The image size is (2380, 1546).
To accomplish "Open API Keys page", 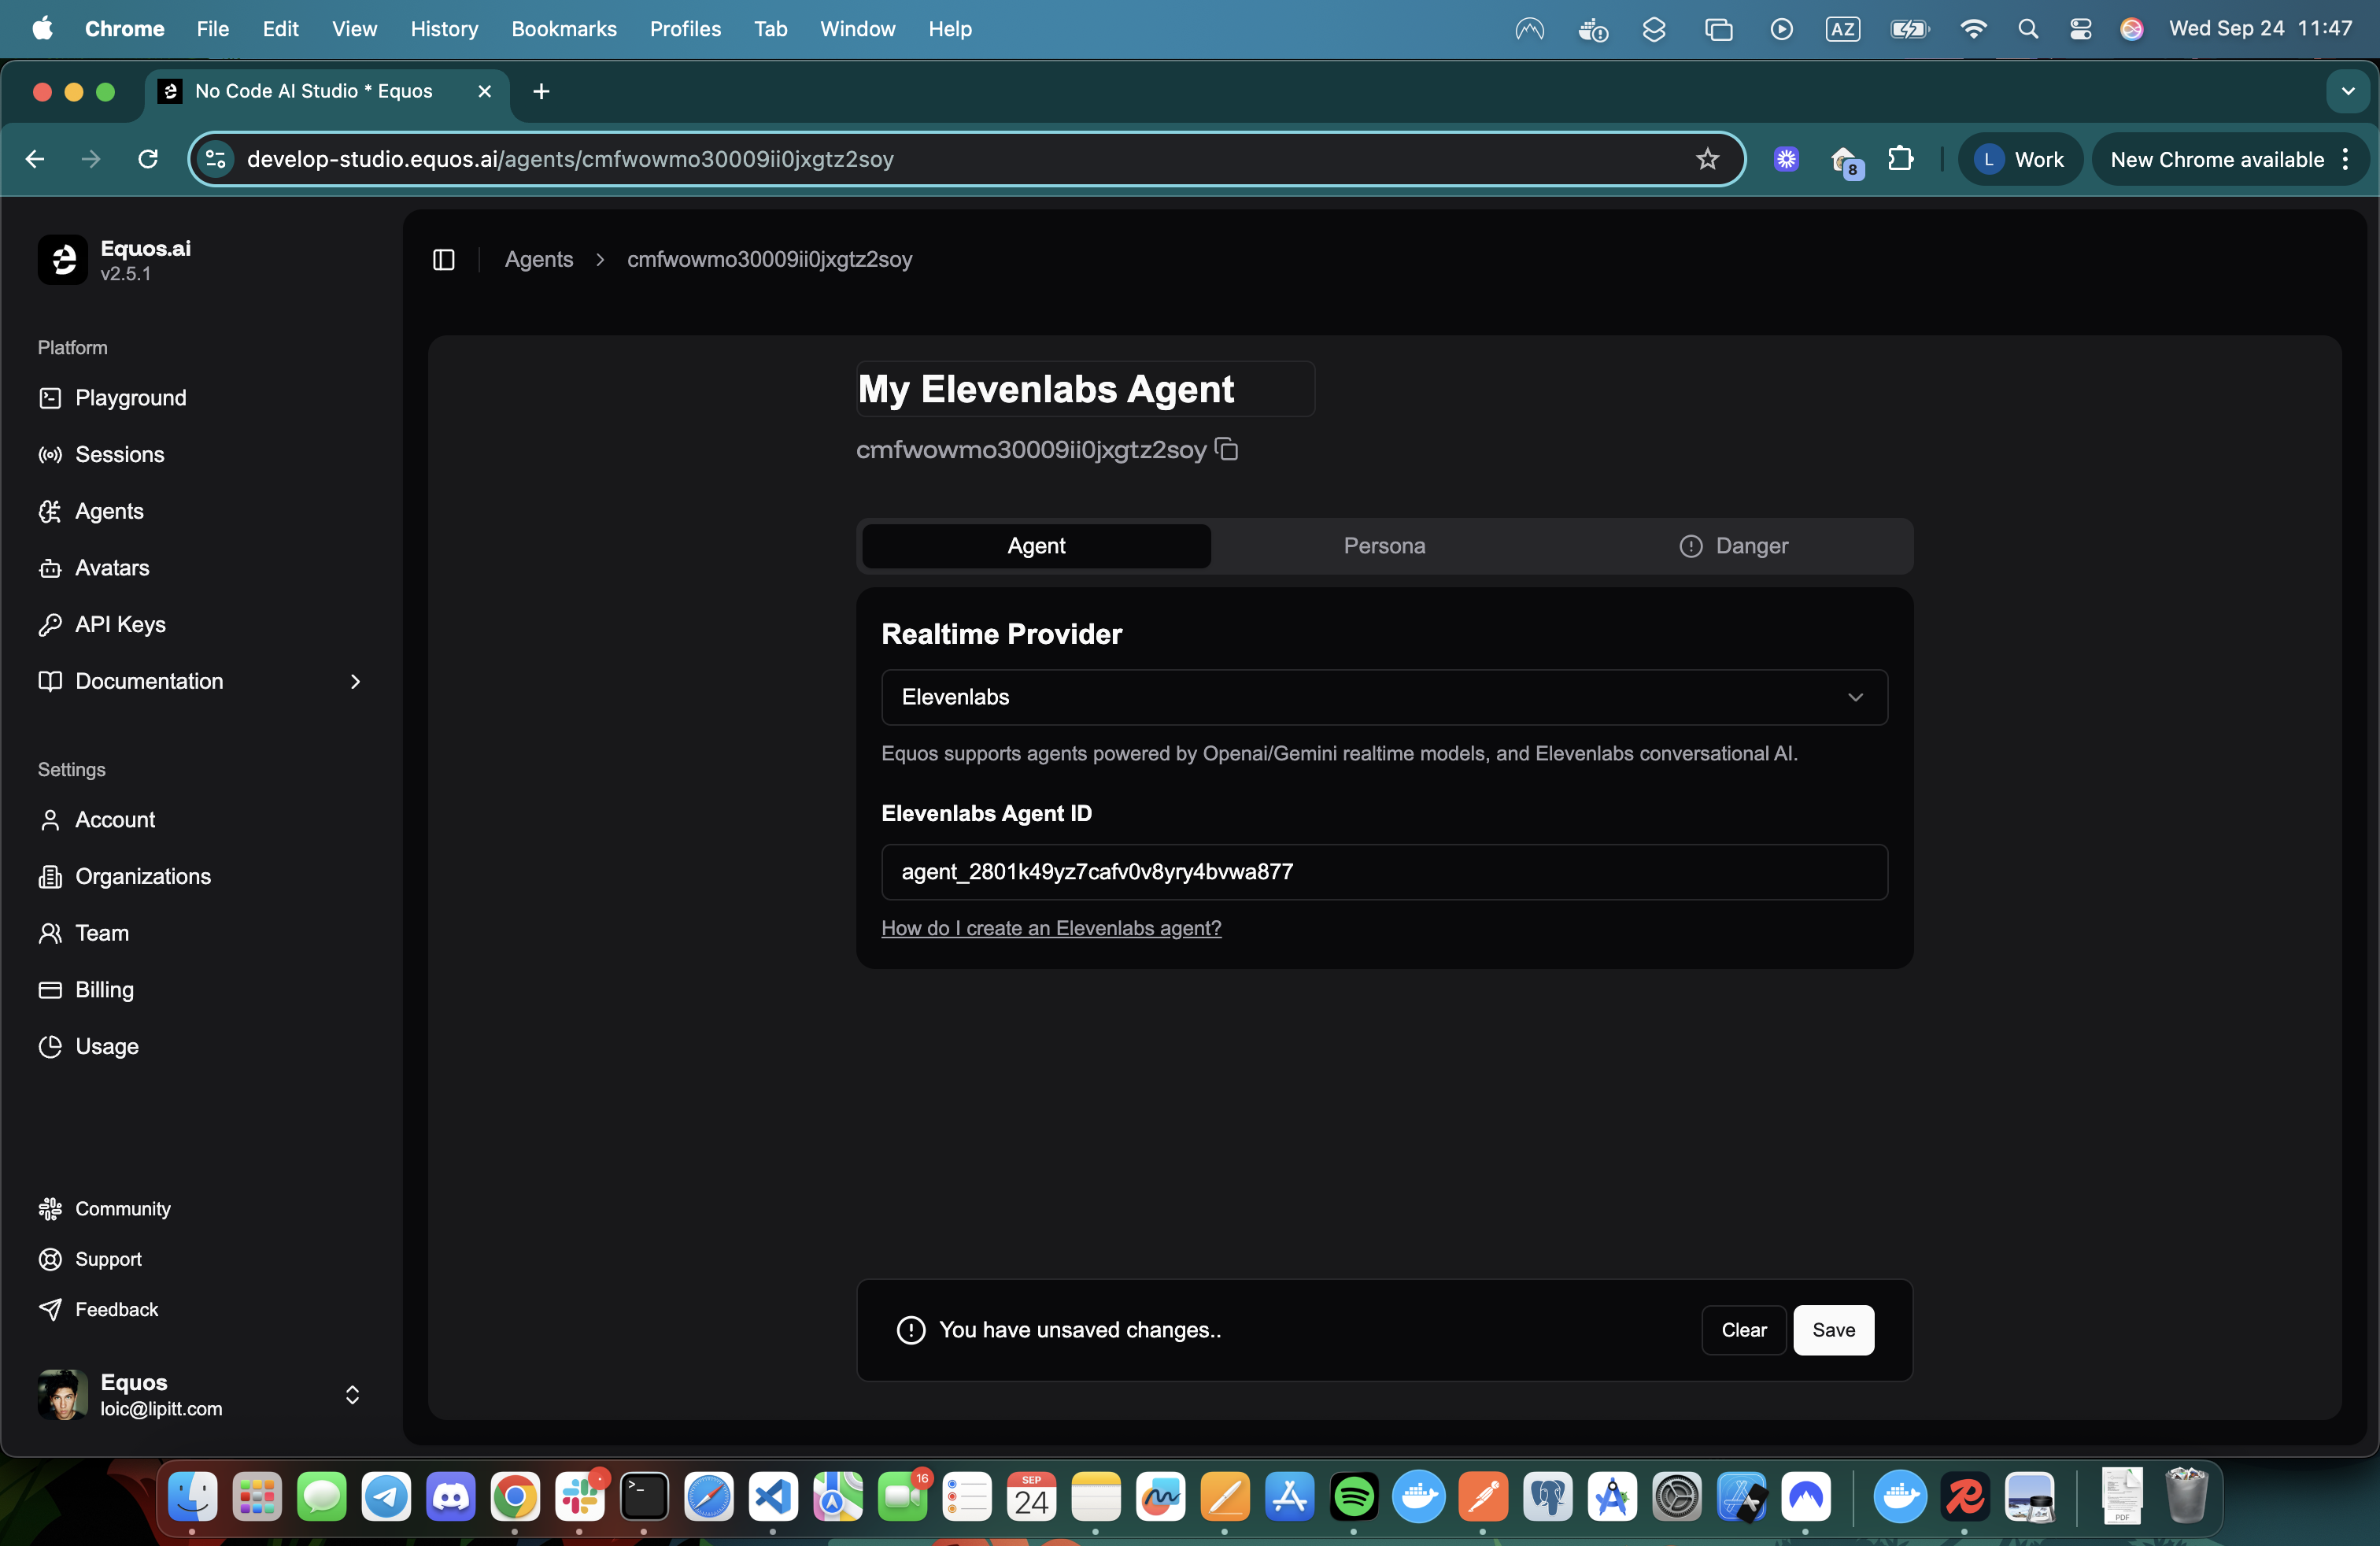I will click(120, 625).
